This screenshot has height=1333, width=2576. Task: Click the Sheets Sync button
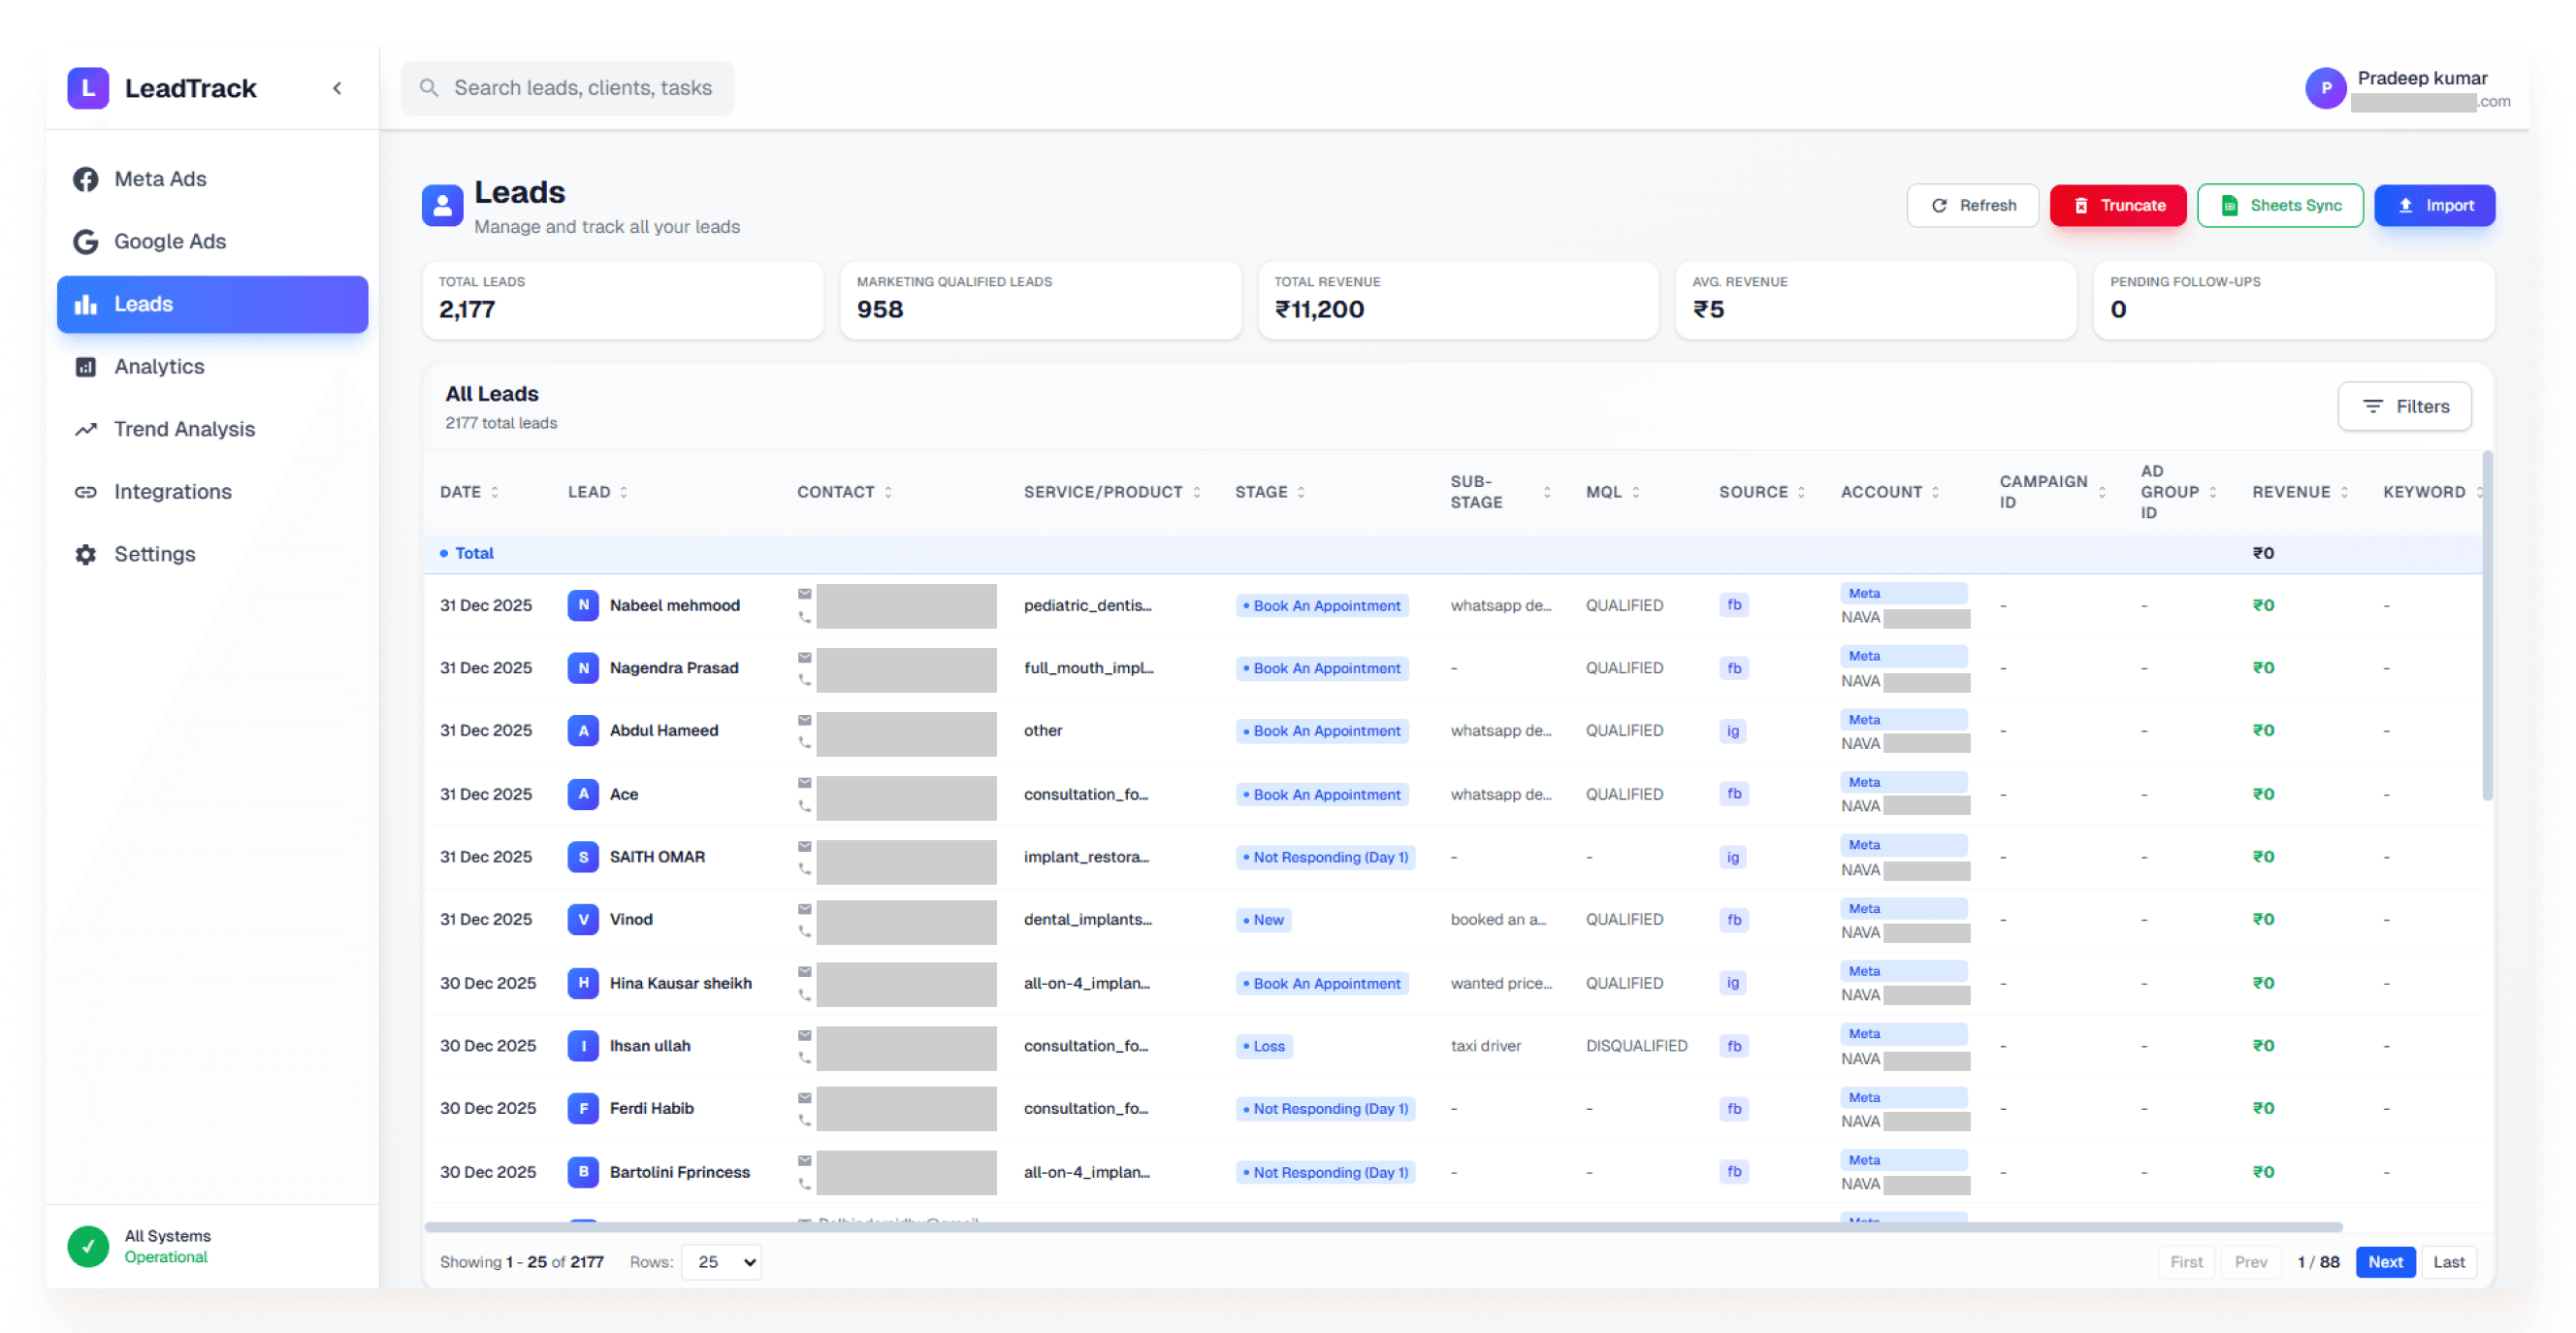2280,205
